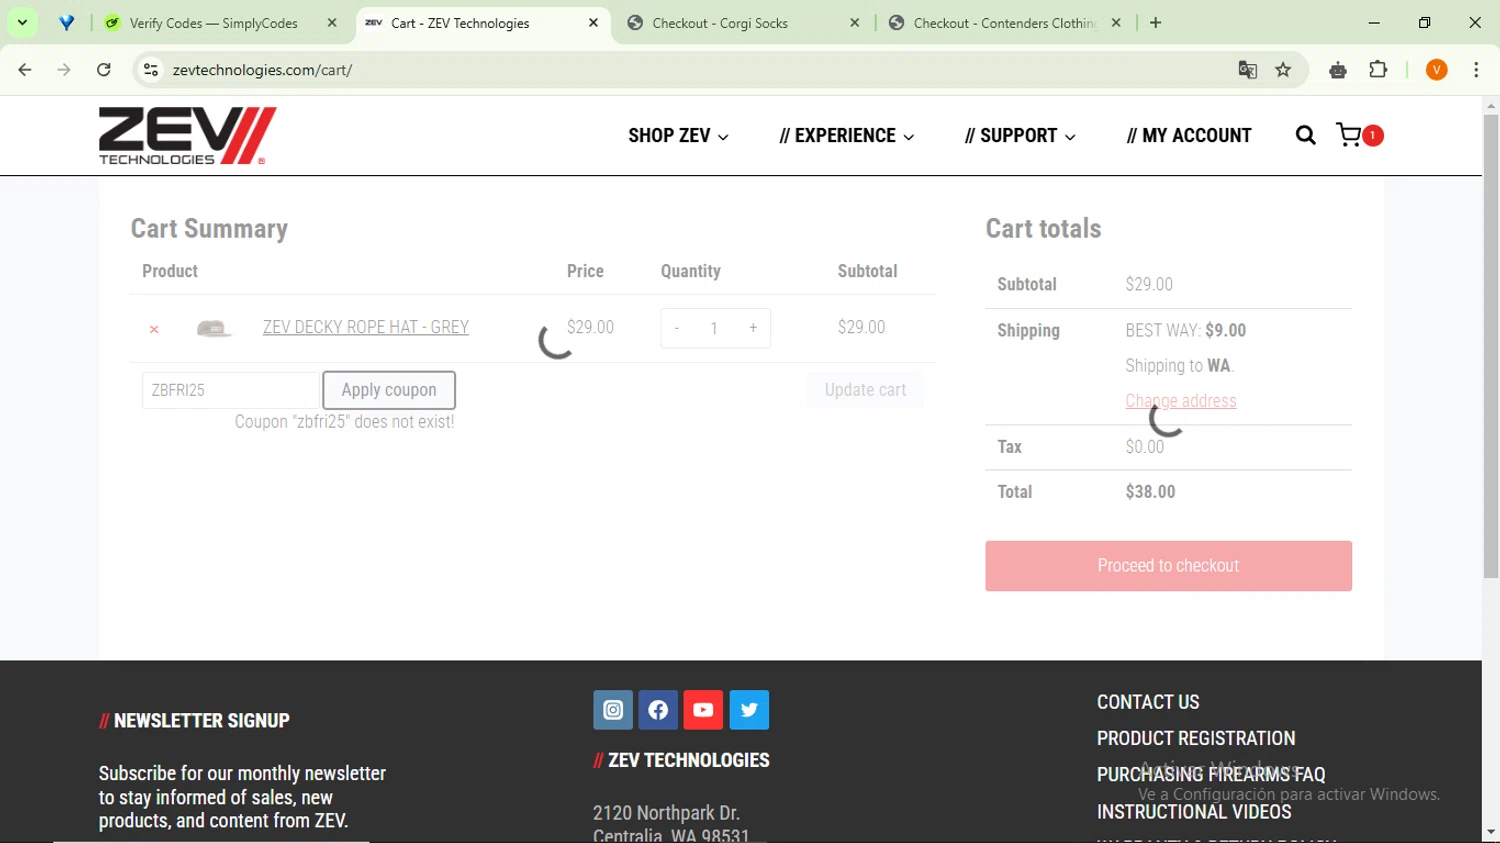1500x843 pixels.
Task: Close the Cart ZEV Technologies tab
Action: coord(593,23)
